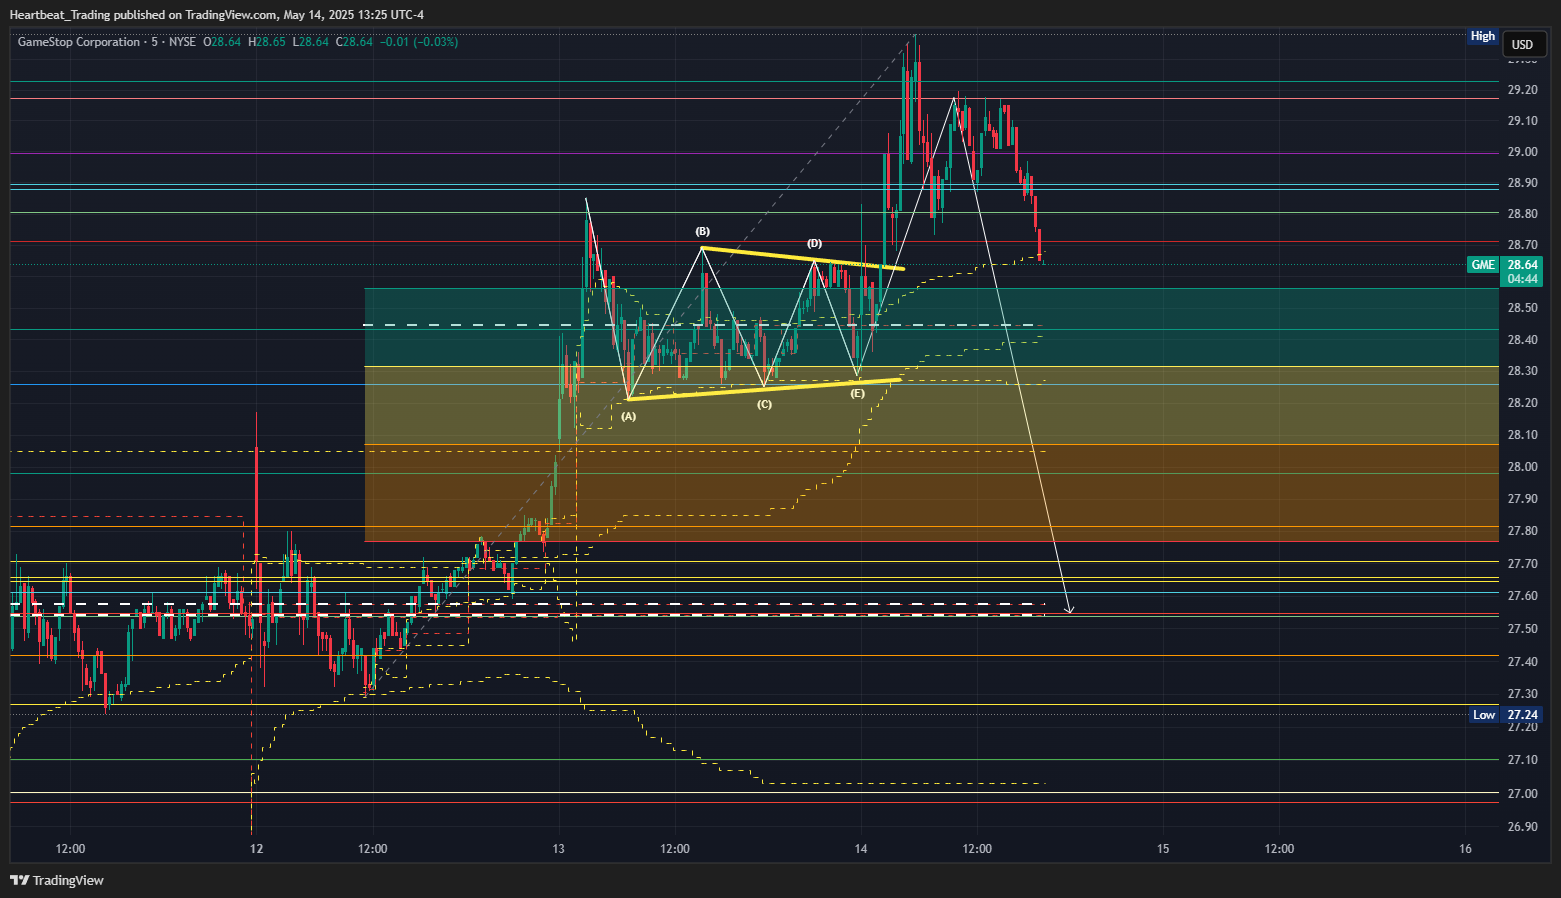Image resolution: width=1561 pixels, height=898 pixels.
Task: Click the high value H28.65
Action: point(267,42)
